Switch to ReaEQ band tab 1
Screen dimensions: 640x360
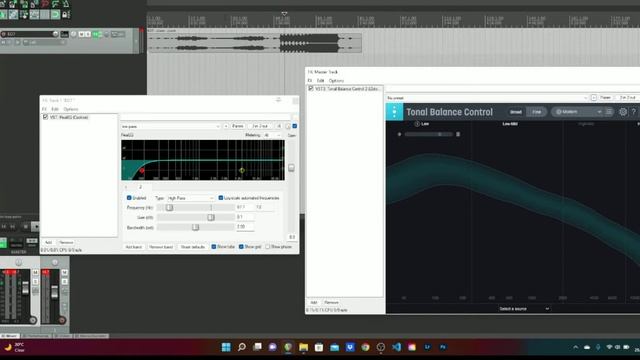click(126, 187)
